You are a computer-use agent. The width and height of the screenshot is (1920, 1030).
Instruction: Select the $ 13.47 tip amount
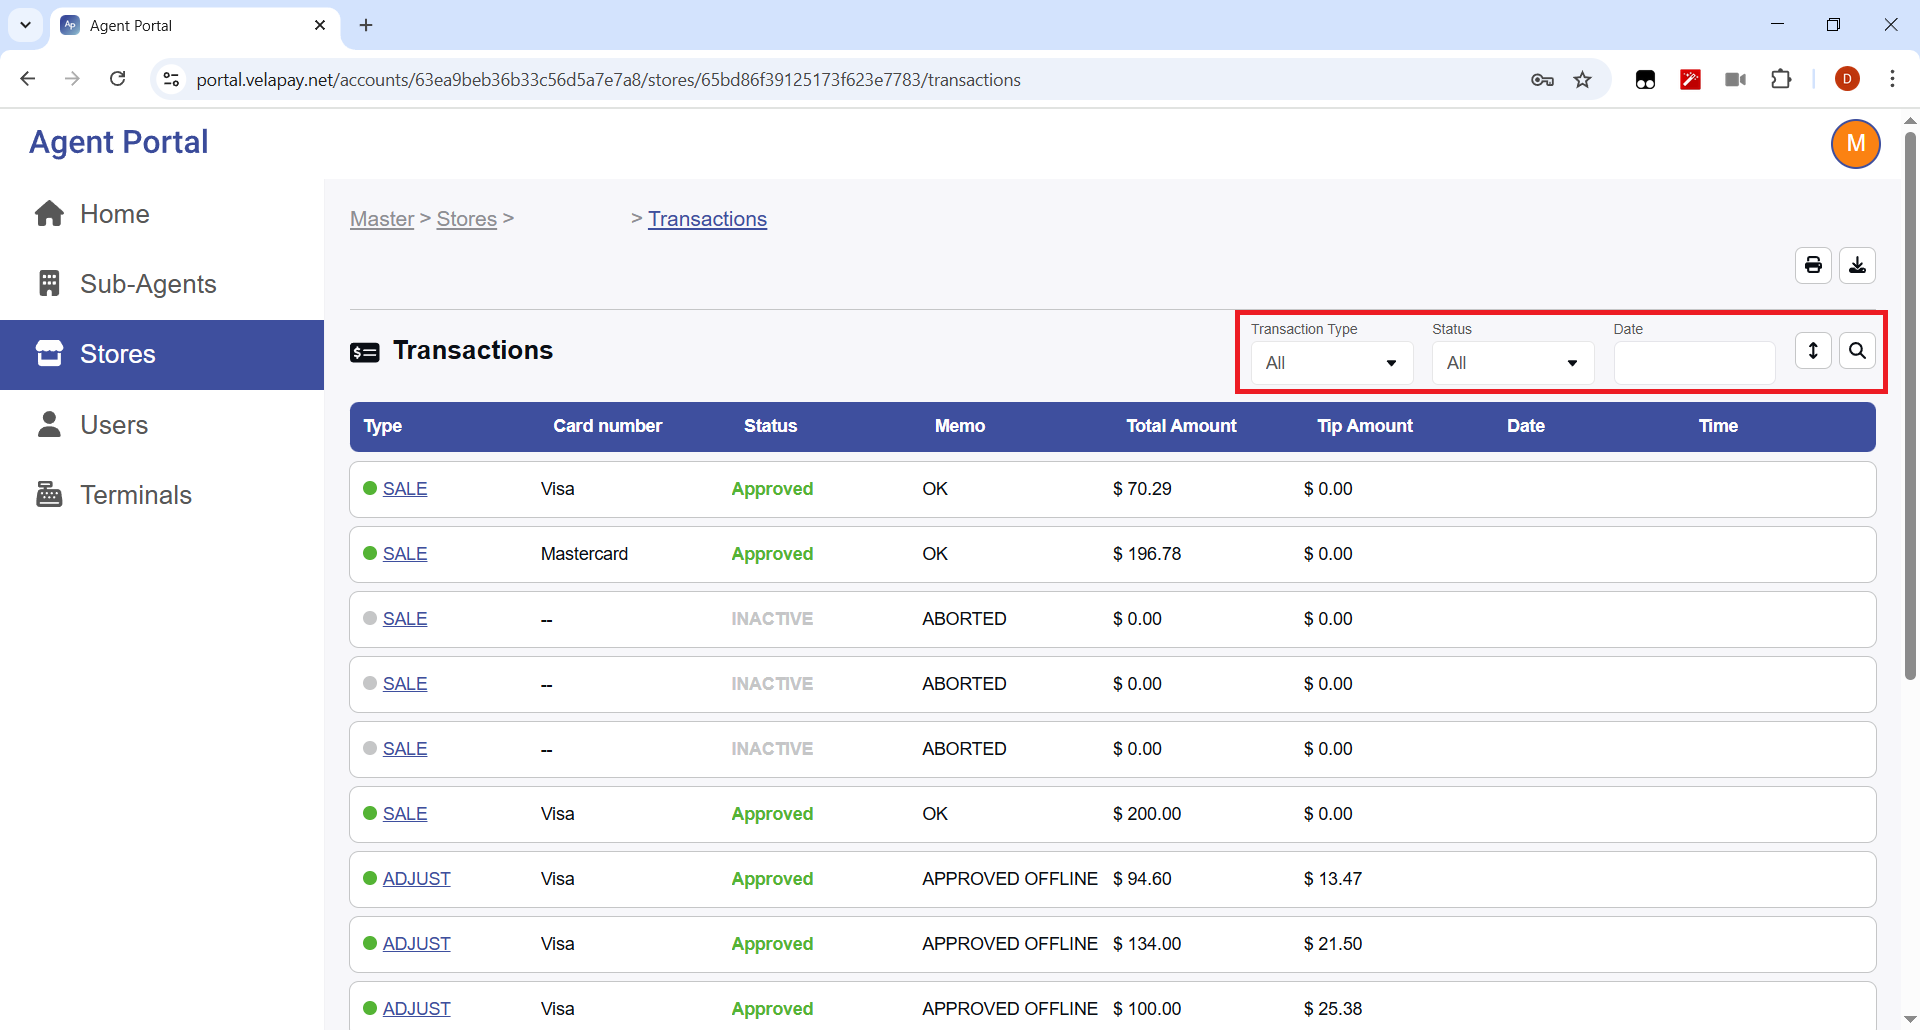pyautogui.click(x=1332, y=879)
